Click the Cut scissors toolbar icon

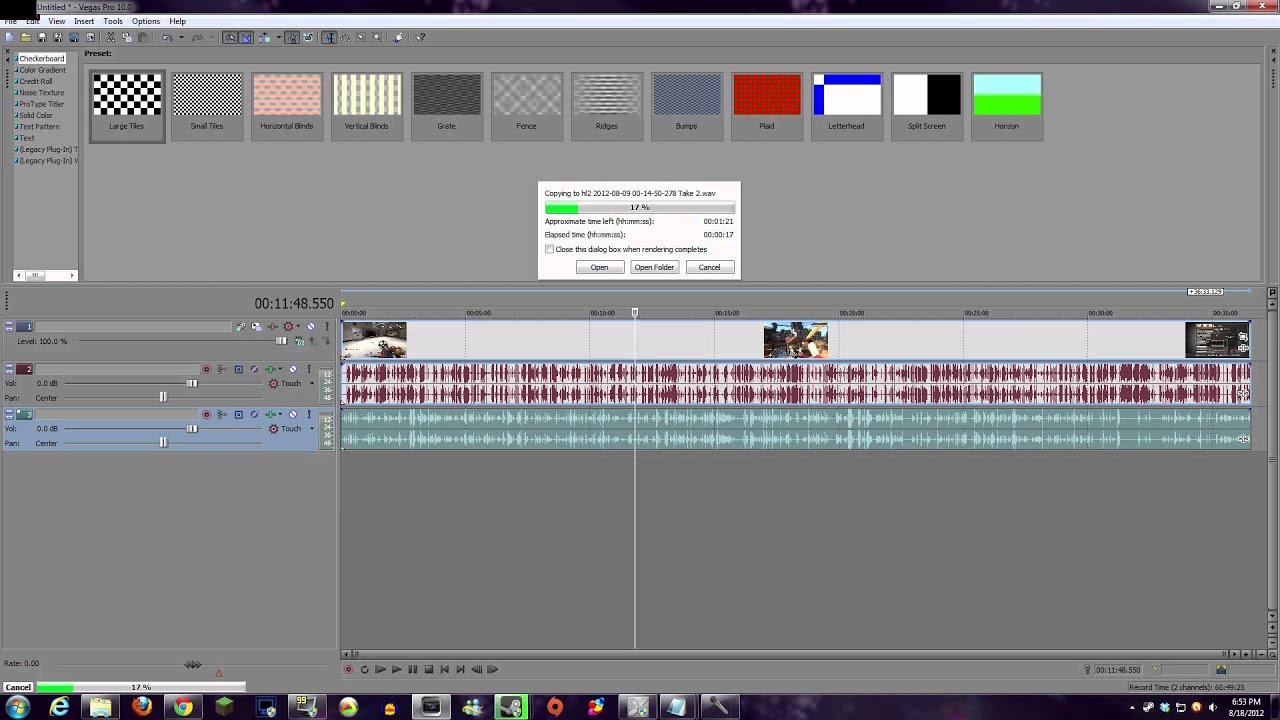(110, 38)
